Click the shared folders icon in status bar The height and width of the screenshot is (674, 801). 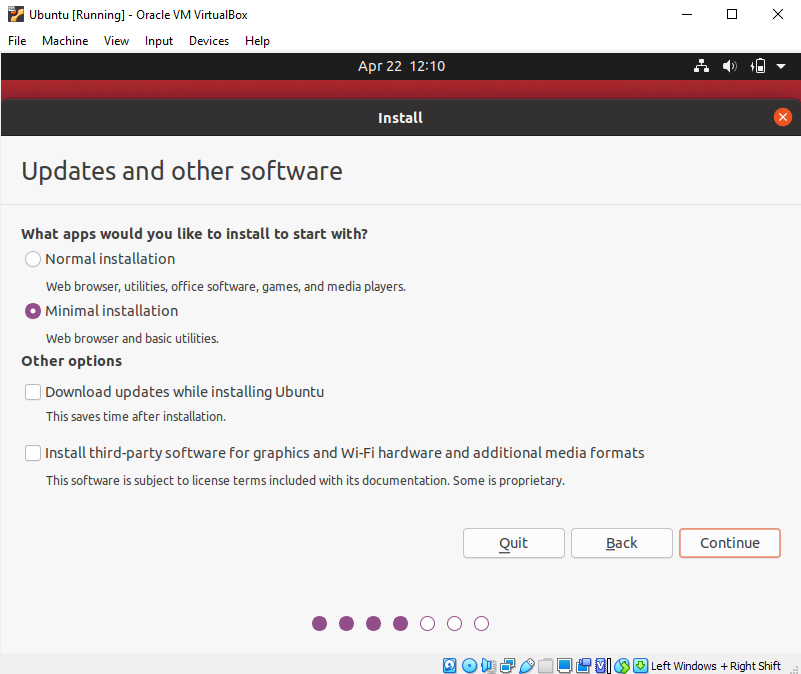click(x=546, y=665)
